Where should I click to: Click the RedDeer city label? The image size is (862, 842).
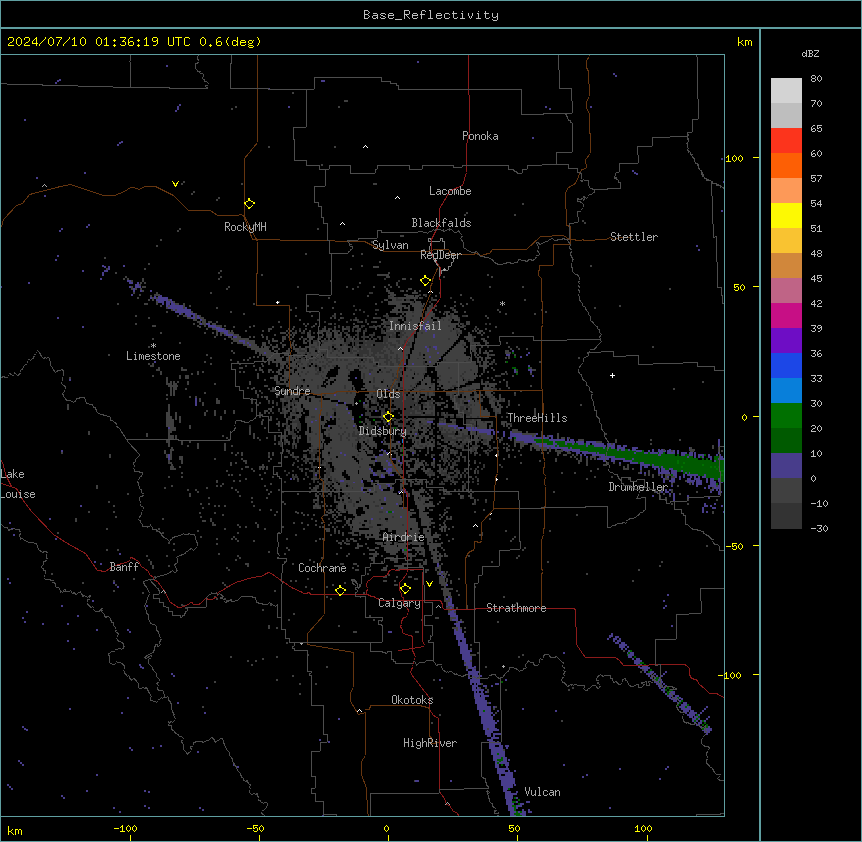click(440, 255)
